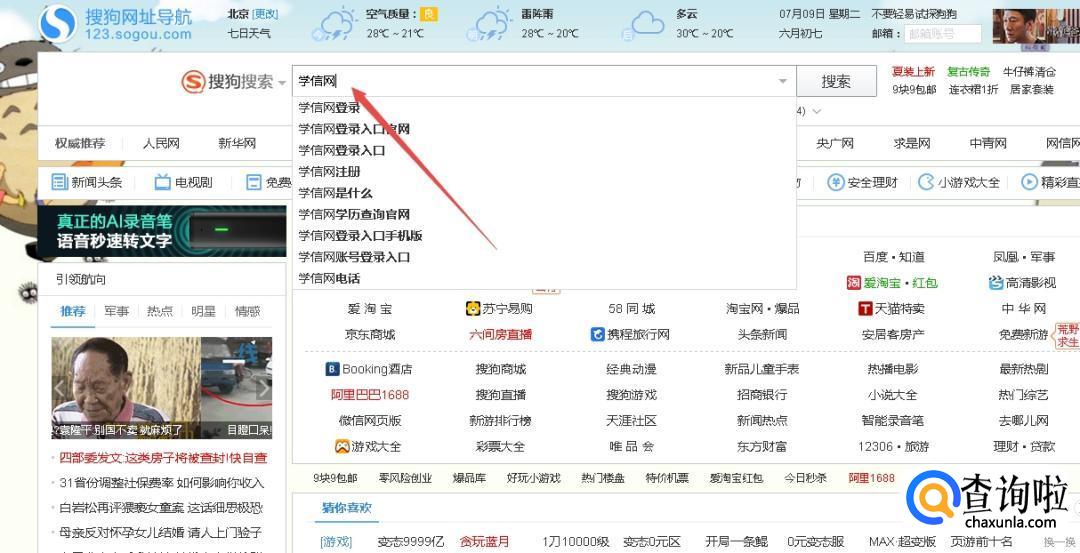Click the 复古传奇 promo link
Screen dimensions: 1080x553
[969, 72]
